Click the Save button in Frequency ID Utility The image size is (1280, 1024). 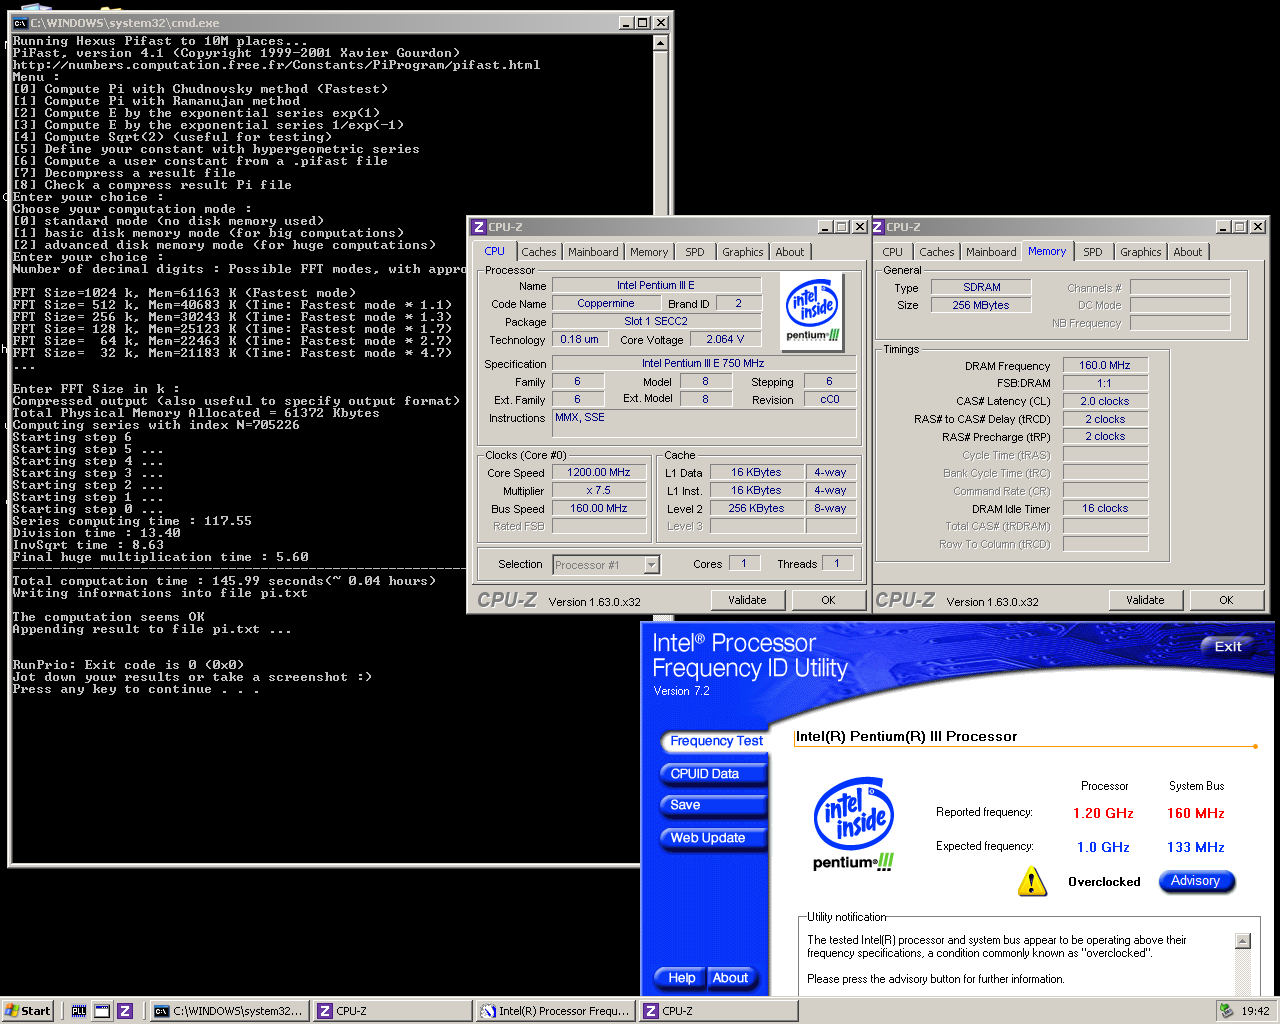(x=713, y=805)
